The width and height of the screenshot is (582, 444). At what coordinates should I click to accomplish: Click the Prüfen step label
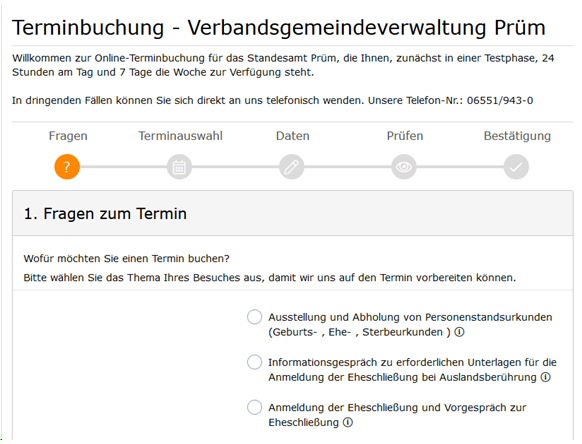click(405, 136)
